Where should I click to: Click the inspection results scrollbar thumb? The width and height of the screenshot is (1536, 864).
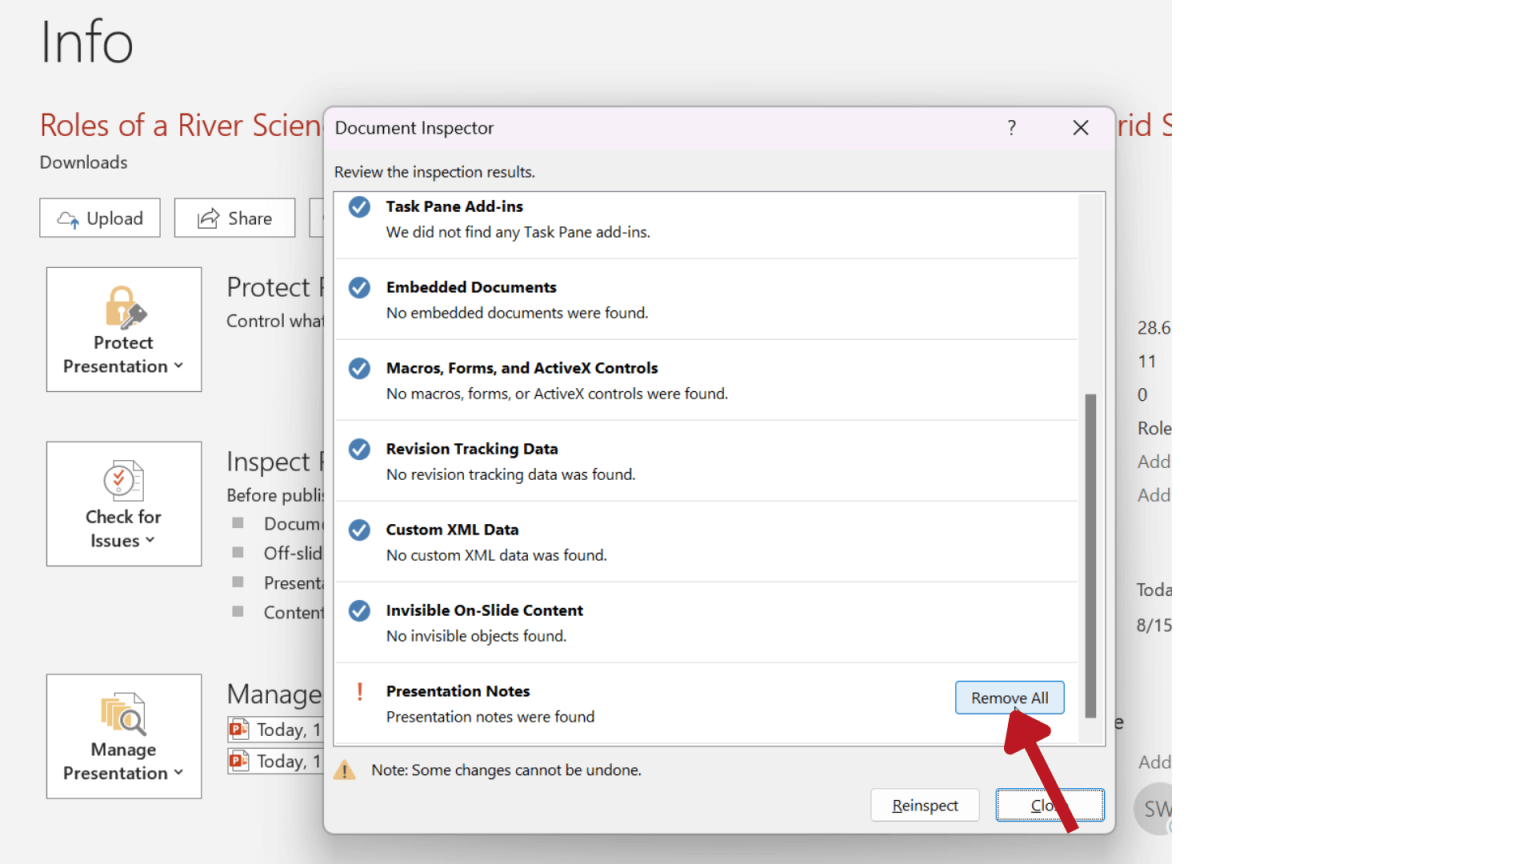[1090, 555]
